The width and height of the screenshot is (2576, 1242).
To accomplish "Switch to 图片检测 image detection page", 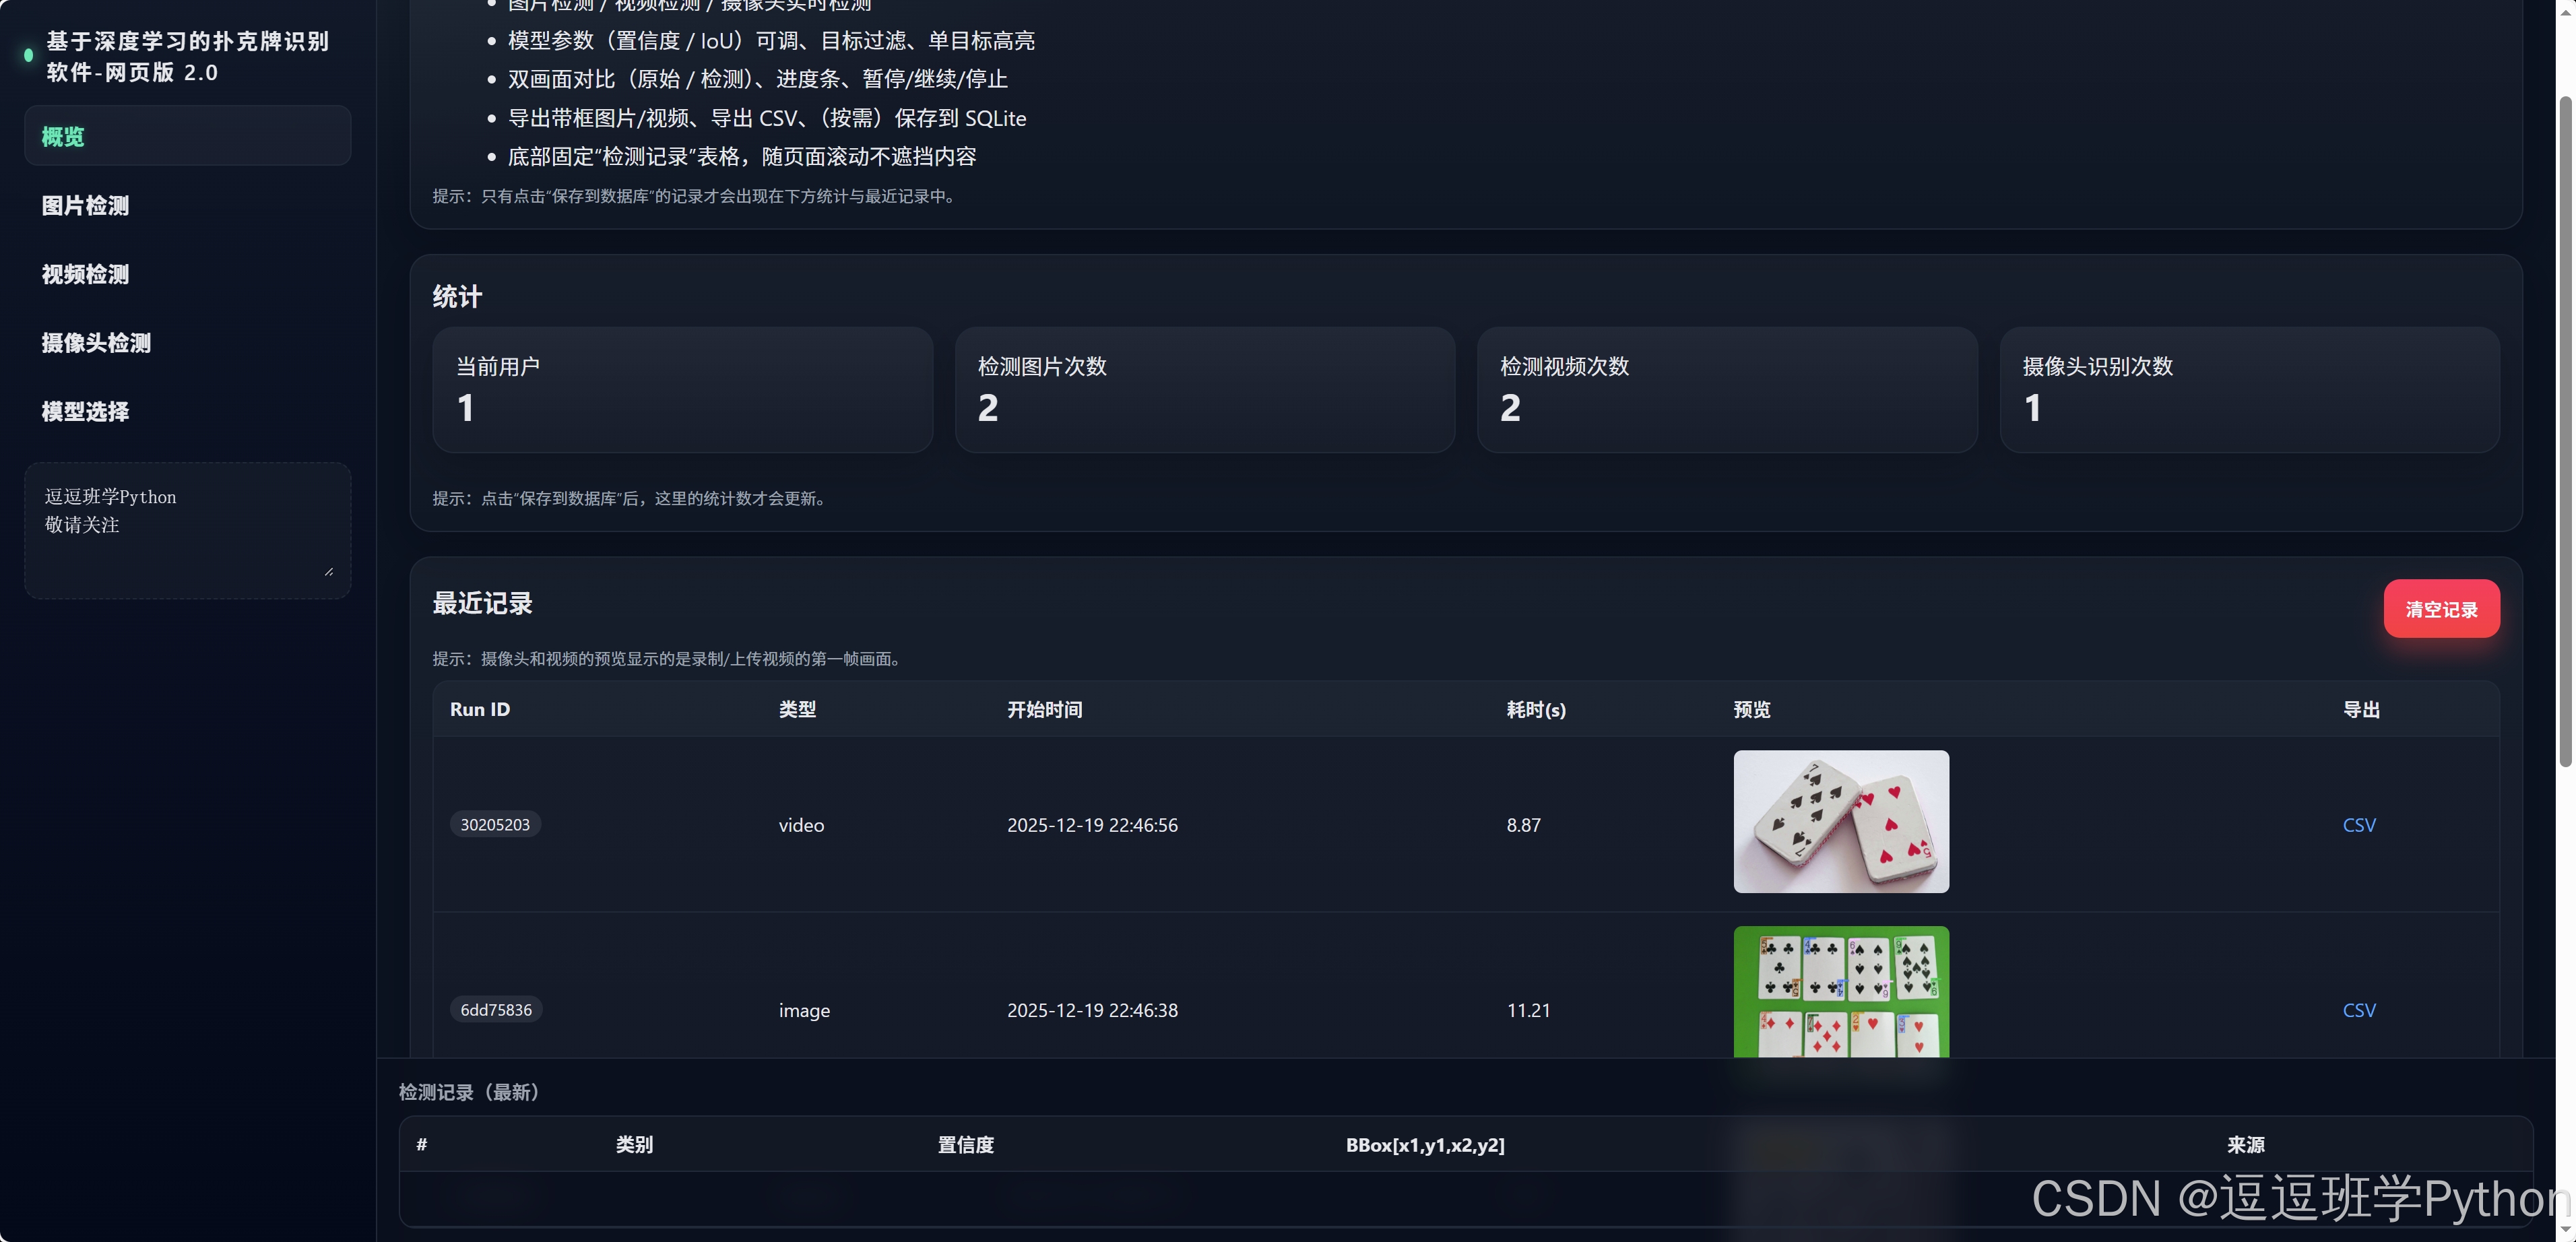I will coord(85,205).
